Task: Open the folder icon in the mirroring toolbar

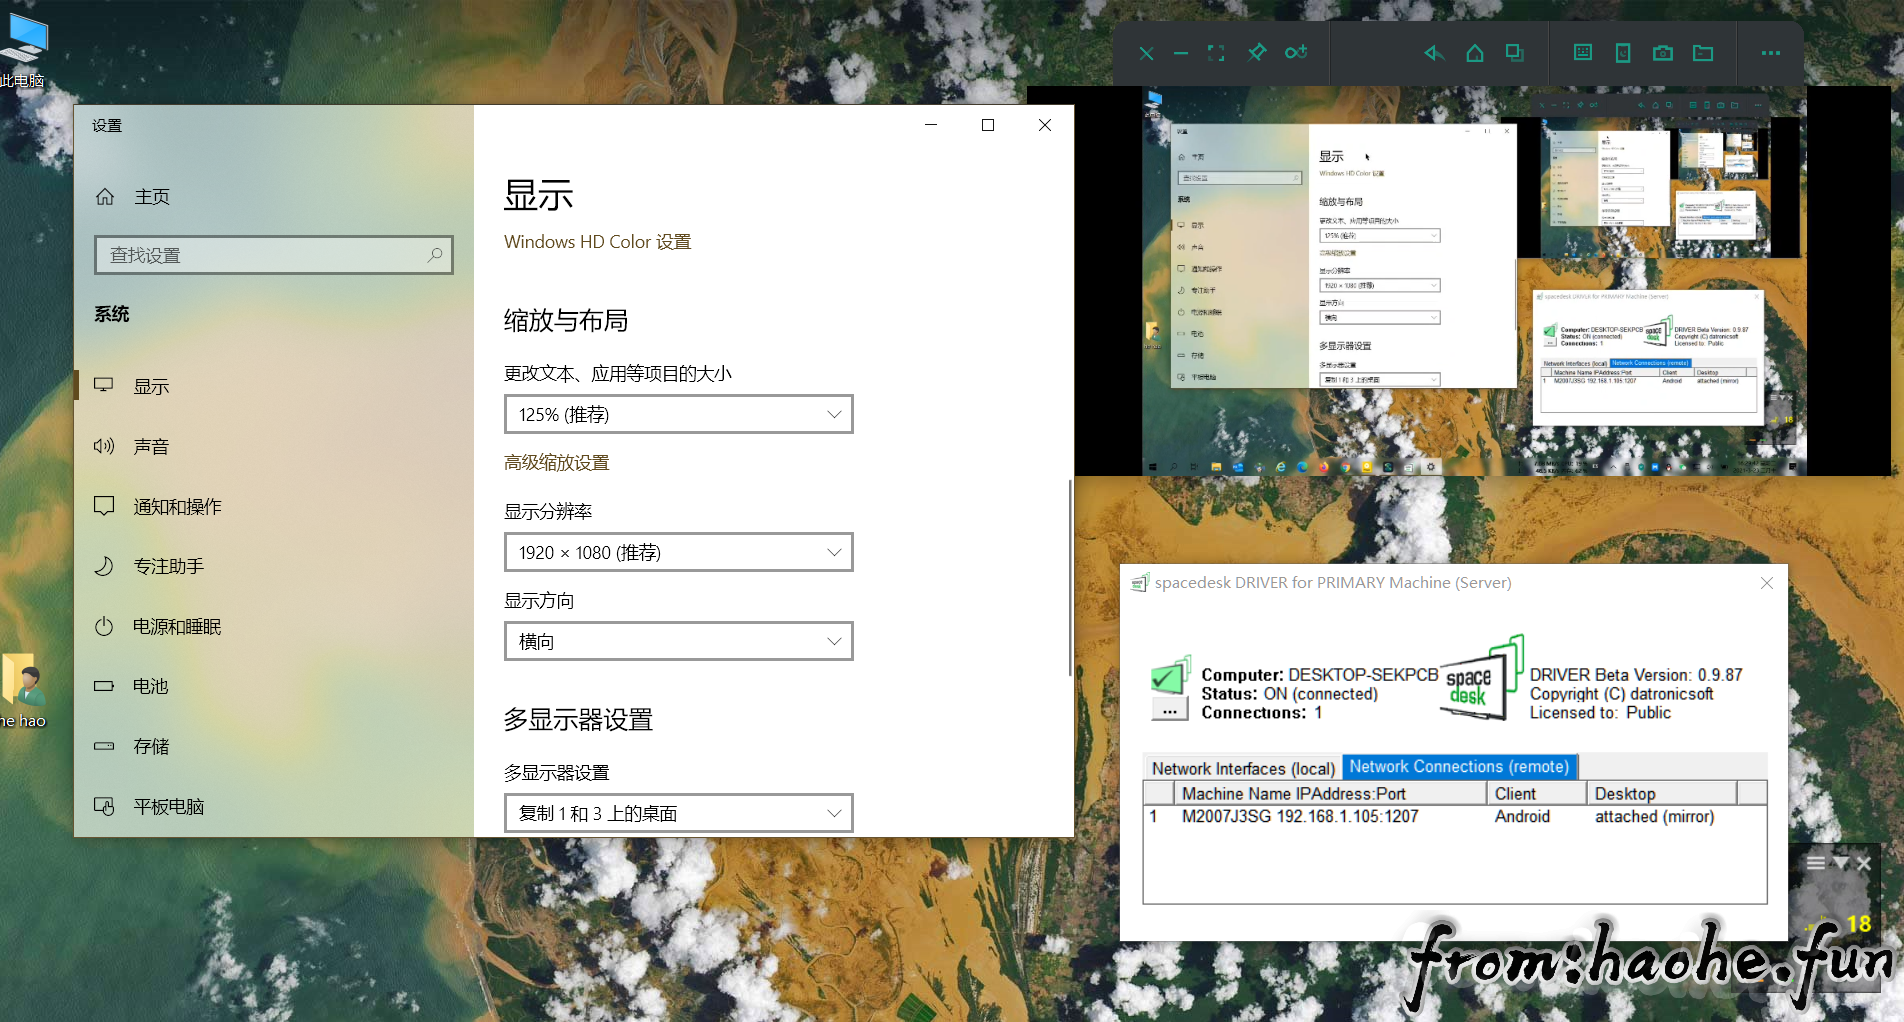Action: tap(1703, 53)
